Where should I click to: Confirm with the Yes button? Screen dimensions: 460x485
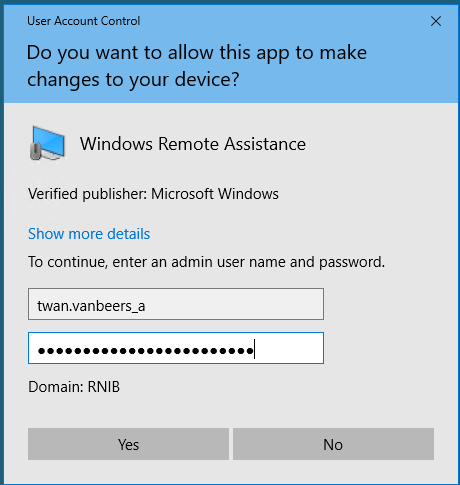tap(128, 444)
